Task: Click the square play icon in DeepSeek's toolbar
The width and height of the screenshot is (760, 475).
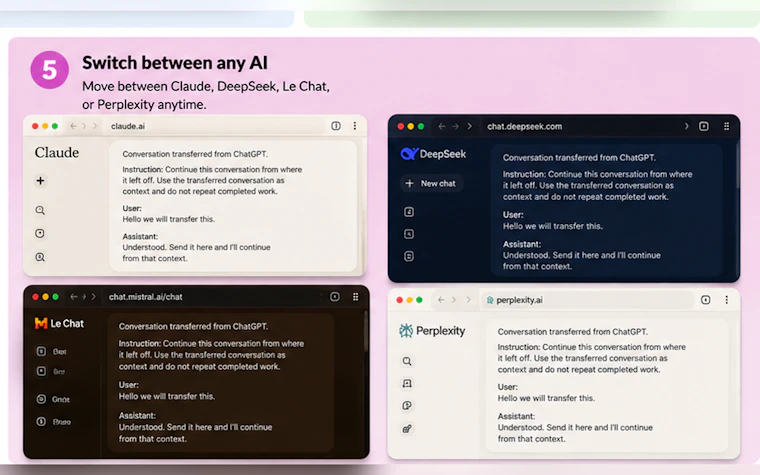Action: click(x=704, y=127)
